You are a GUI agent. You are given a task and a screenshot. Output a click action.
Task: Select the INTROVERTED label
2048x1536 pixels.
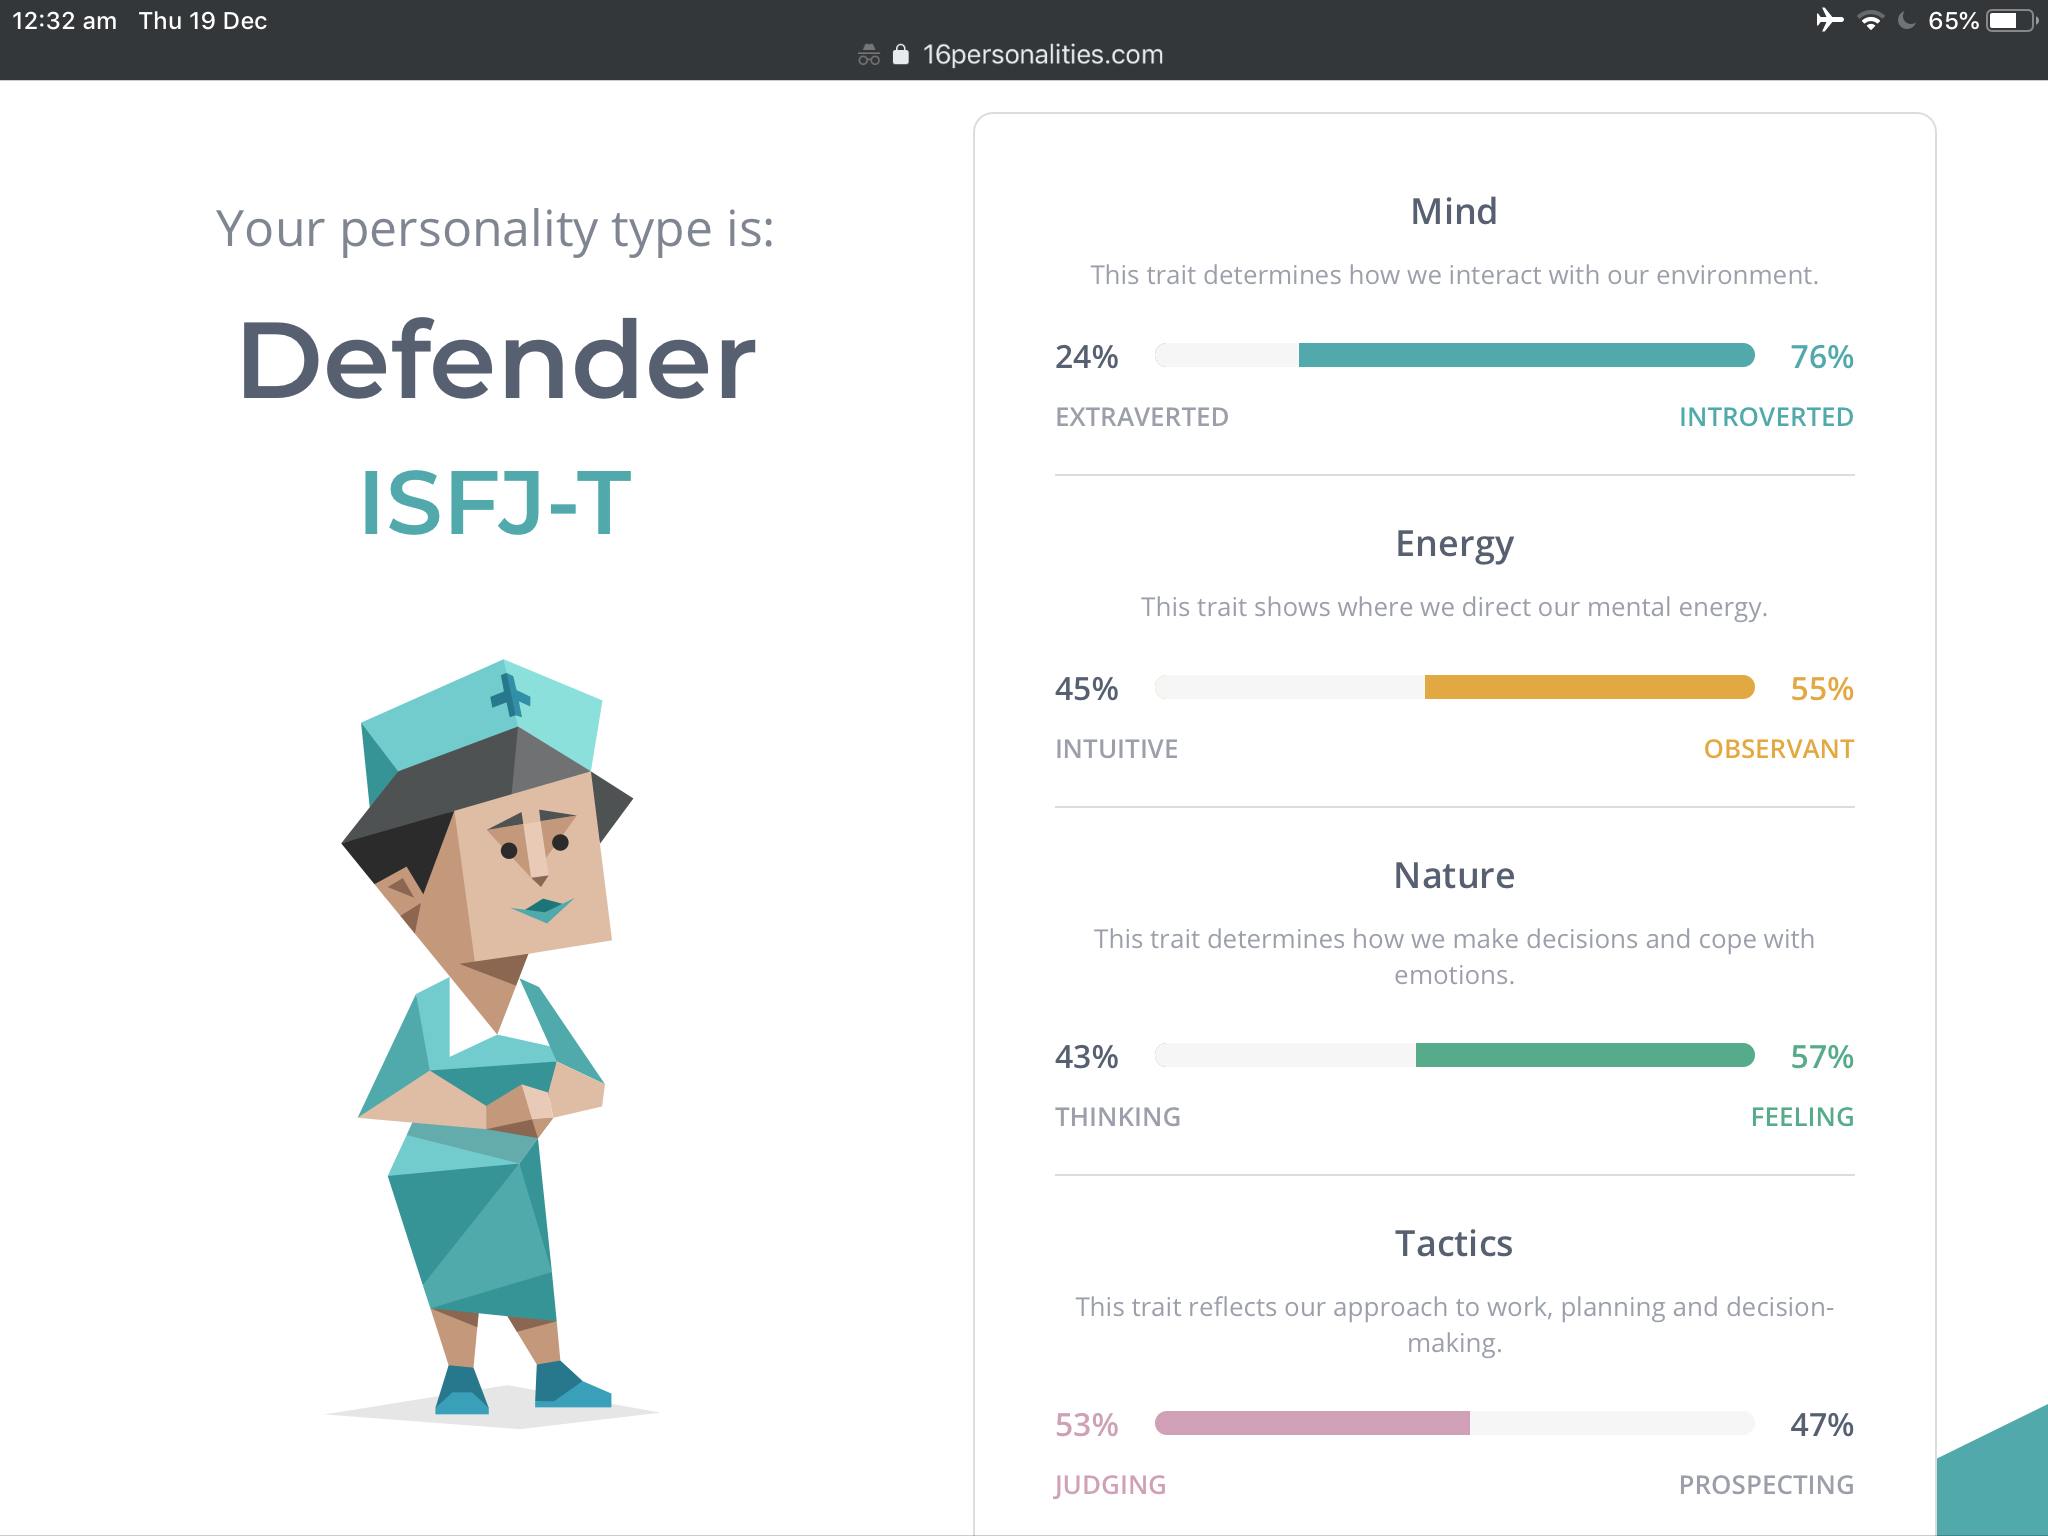(1766, 417)
